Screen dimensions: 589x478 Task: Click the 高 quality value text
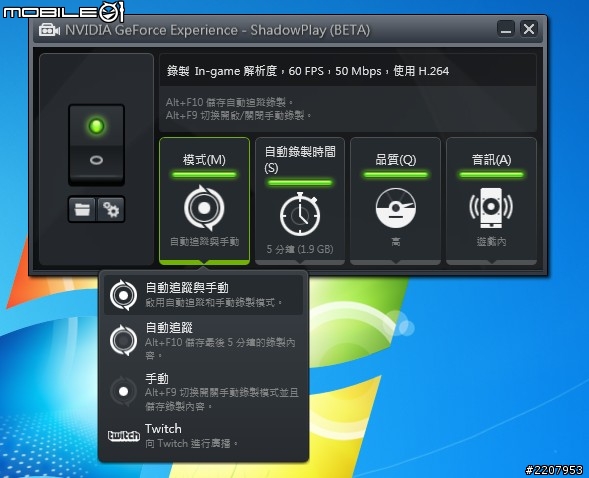coord(396,241)
